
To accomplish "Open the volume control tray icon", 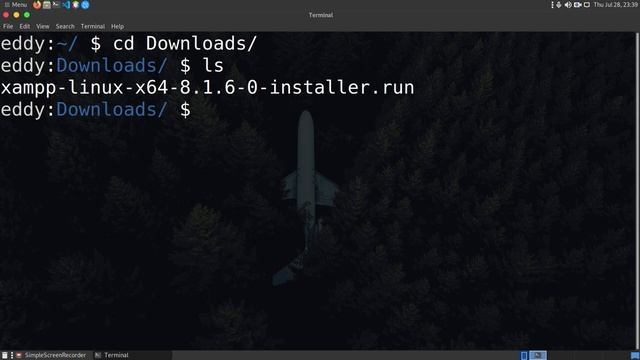I will click(568, 5).
